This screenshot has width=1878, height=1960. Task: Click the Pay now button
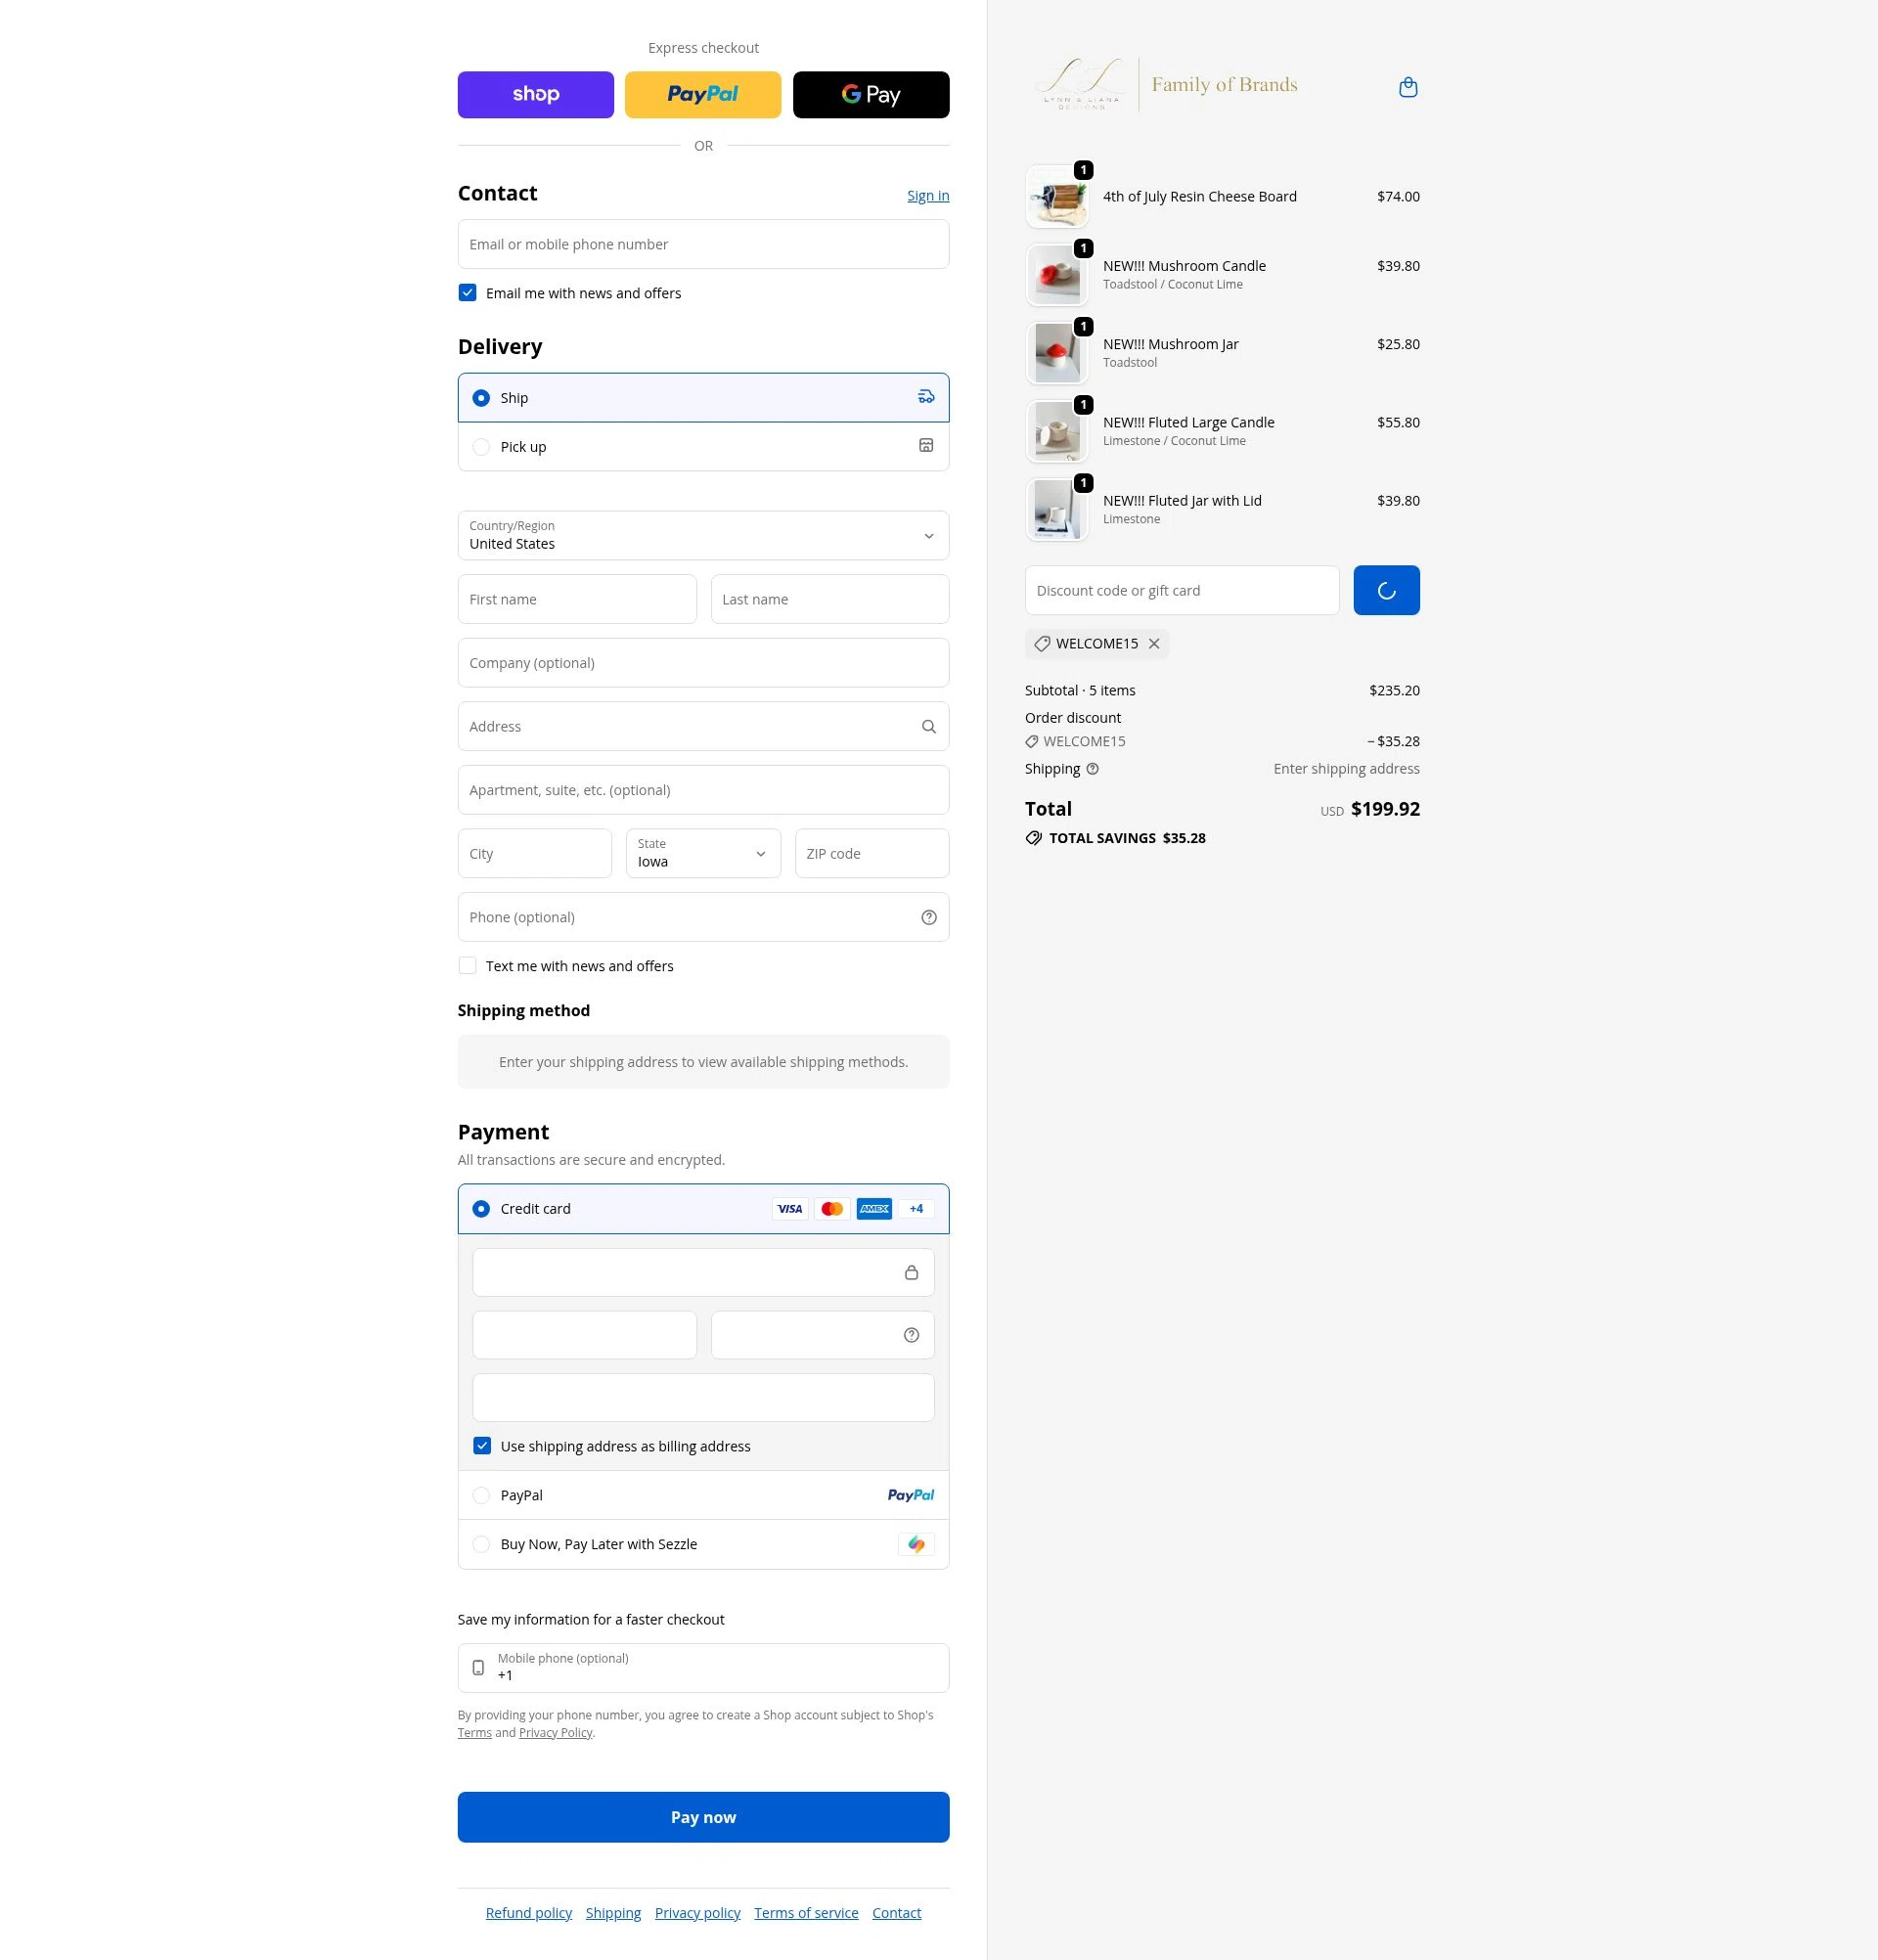coord(703,1818)
